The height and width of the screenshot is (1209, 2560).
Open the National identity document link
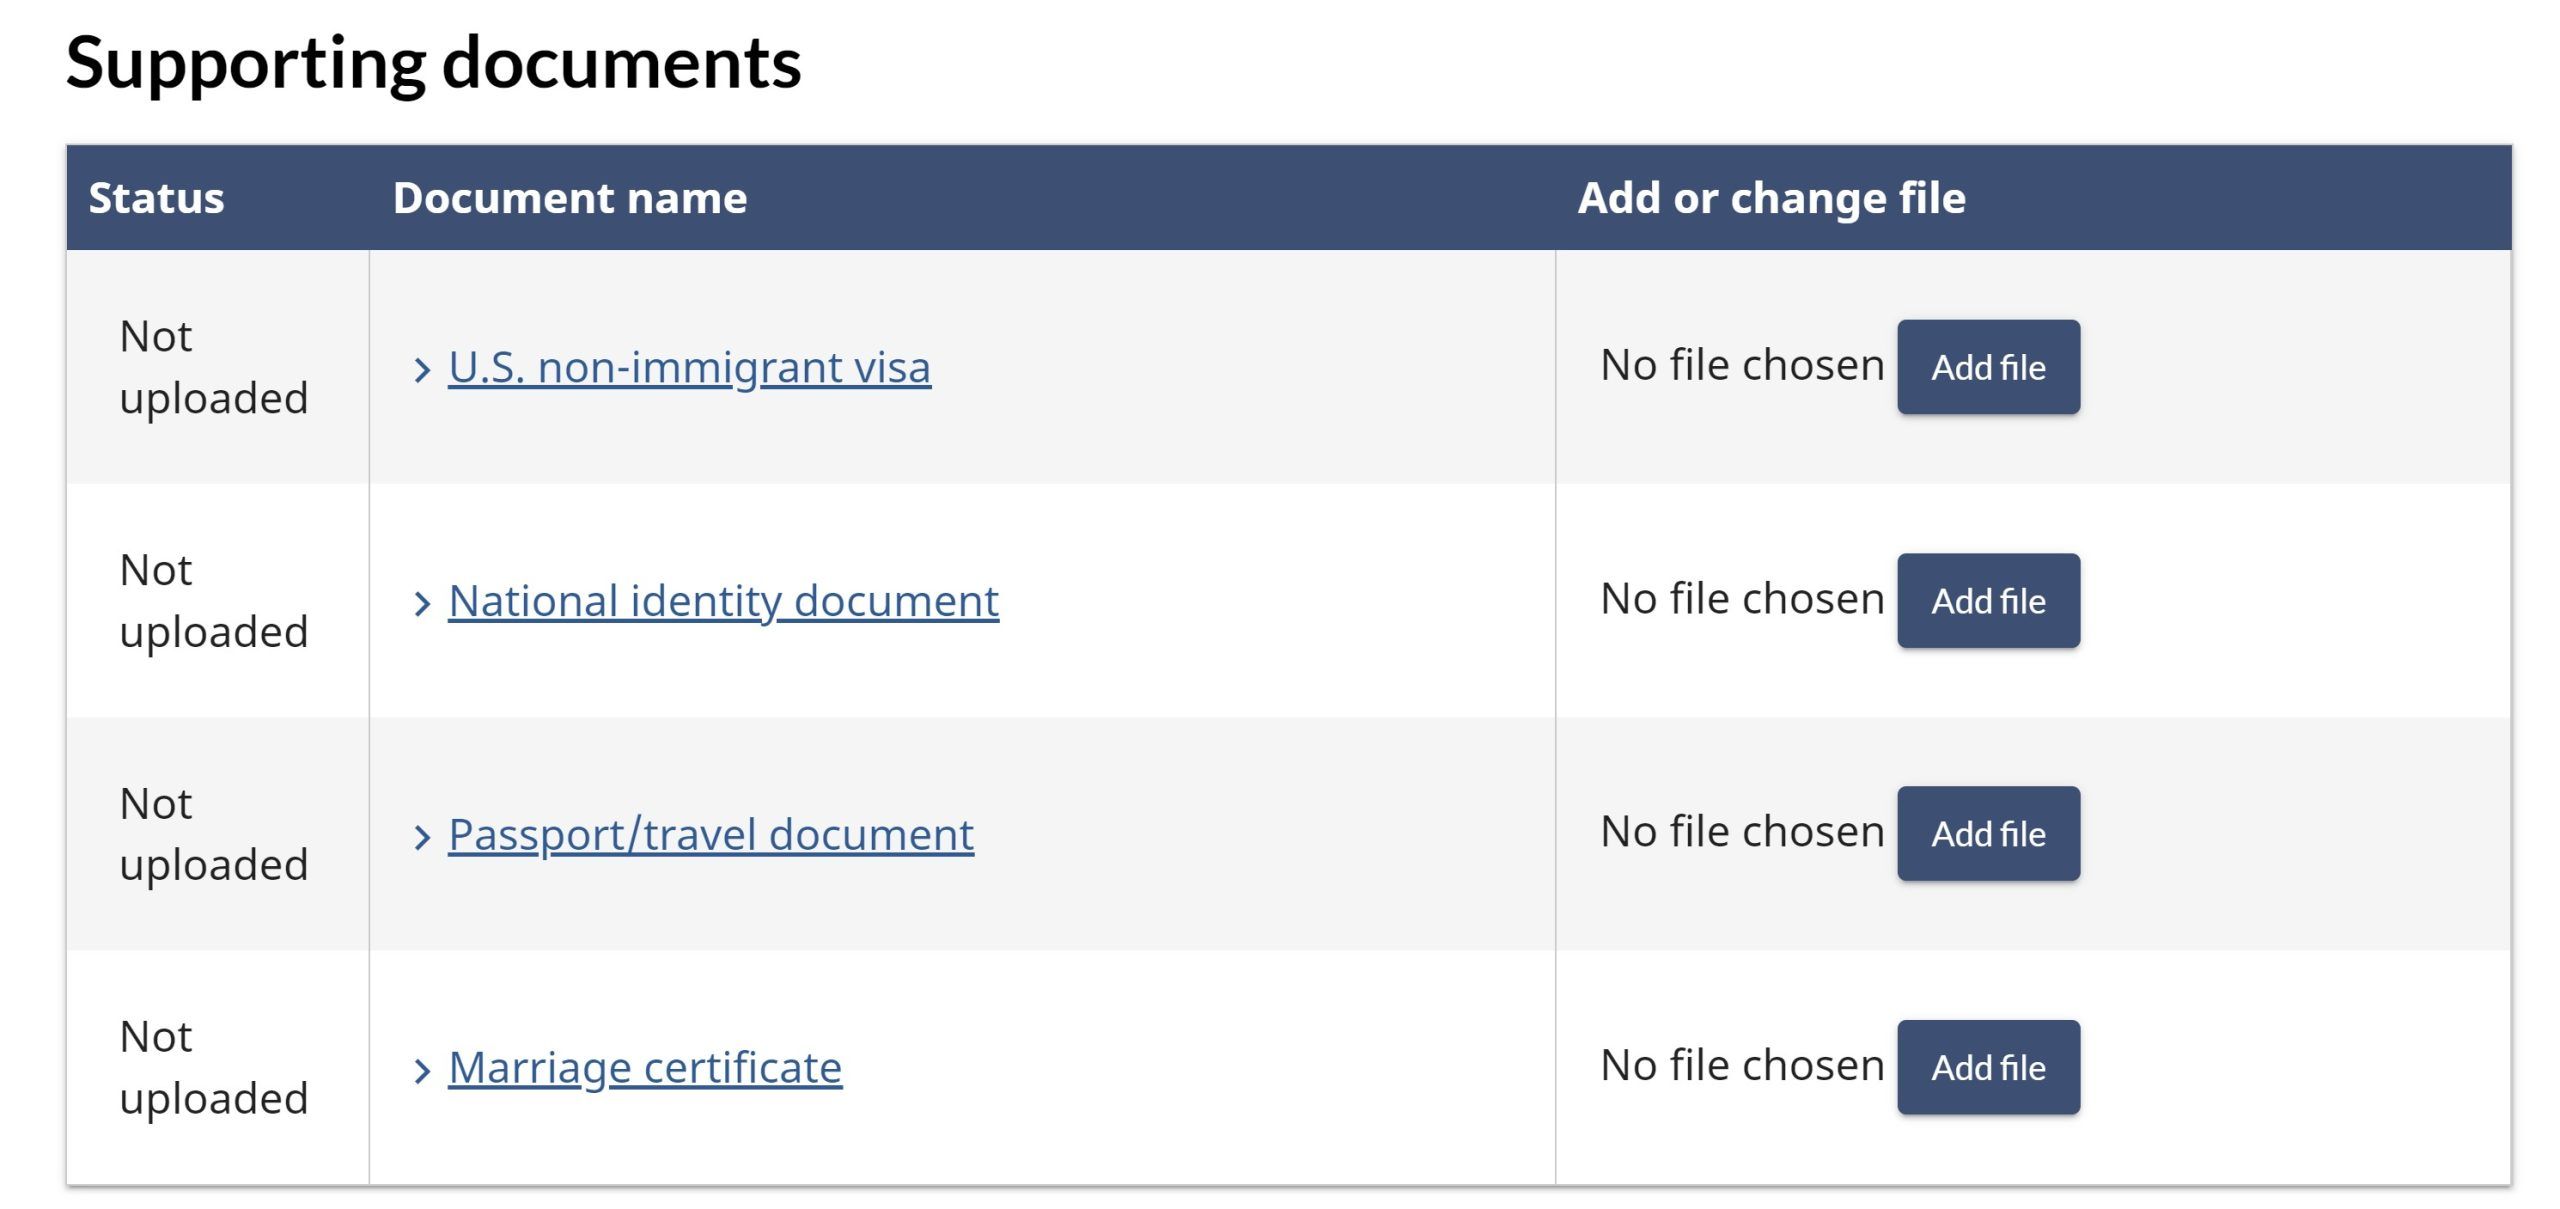click(x=723, y=601)
